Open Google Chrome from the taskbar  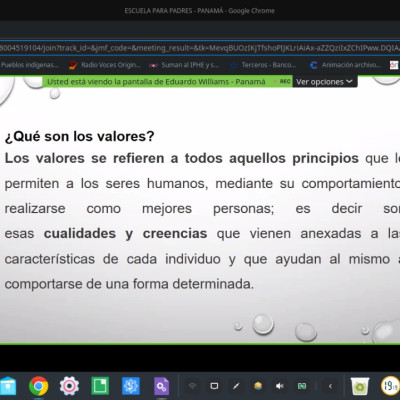(39, 386)
